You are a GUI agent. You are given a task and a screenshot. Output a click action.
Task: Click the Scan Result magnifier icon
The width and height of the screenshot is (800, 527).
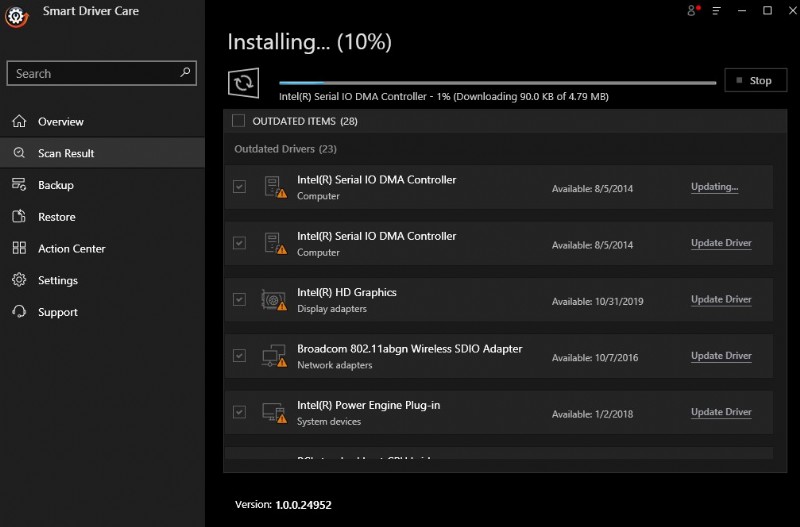click(19, 153)
